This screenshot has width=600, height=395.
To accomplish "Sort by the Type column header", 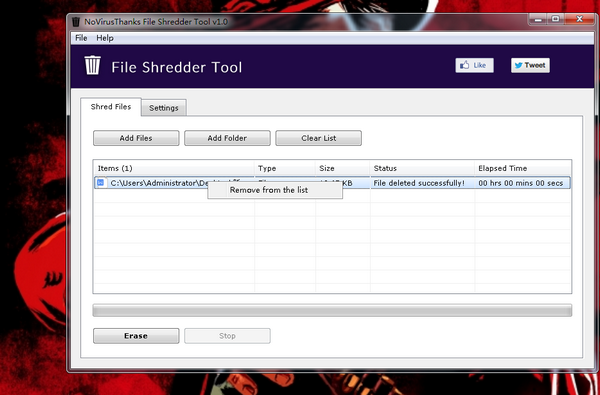I will coord(285,168).
